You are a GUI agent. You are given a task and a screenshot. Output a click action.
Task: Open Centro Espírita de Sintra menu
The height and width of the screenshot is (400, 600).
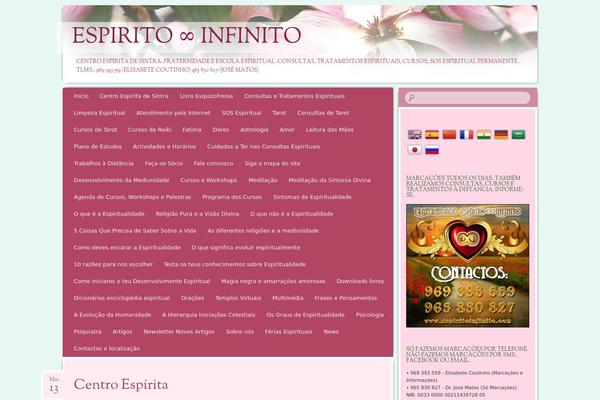[134, 96]
